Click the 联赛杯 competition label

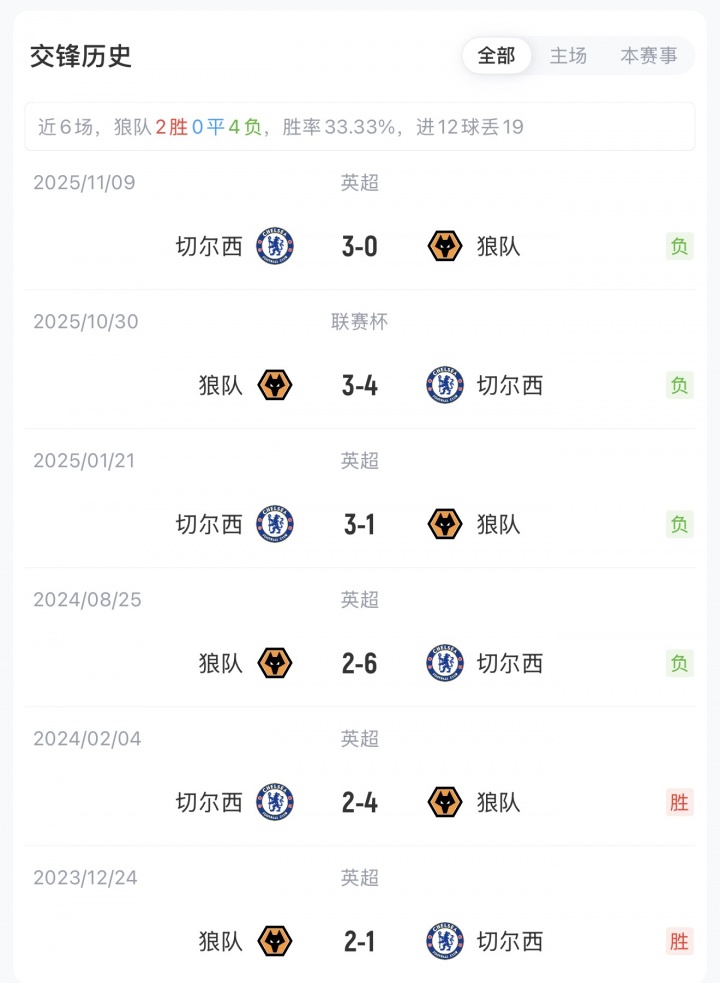tap(360, 322)
